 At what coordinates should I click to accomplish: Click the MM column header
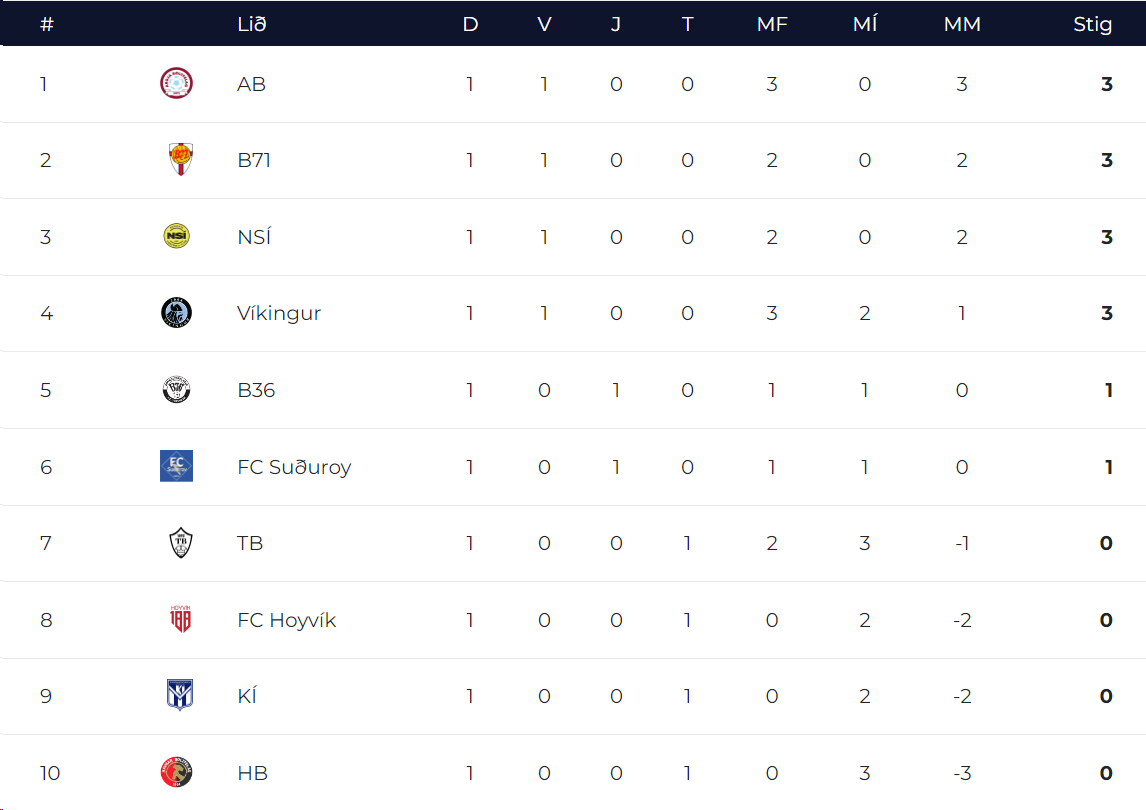click(x=962, y=24)
